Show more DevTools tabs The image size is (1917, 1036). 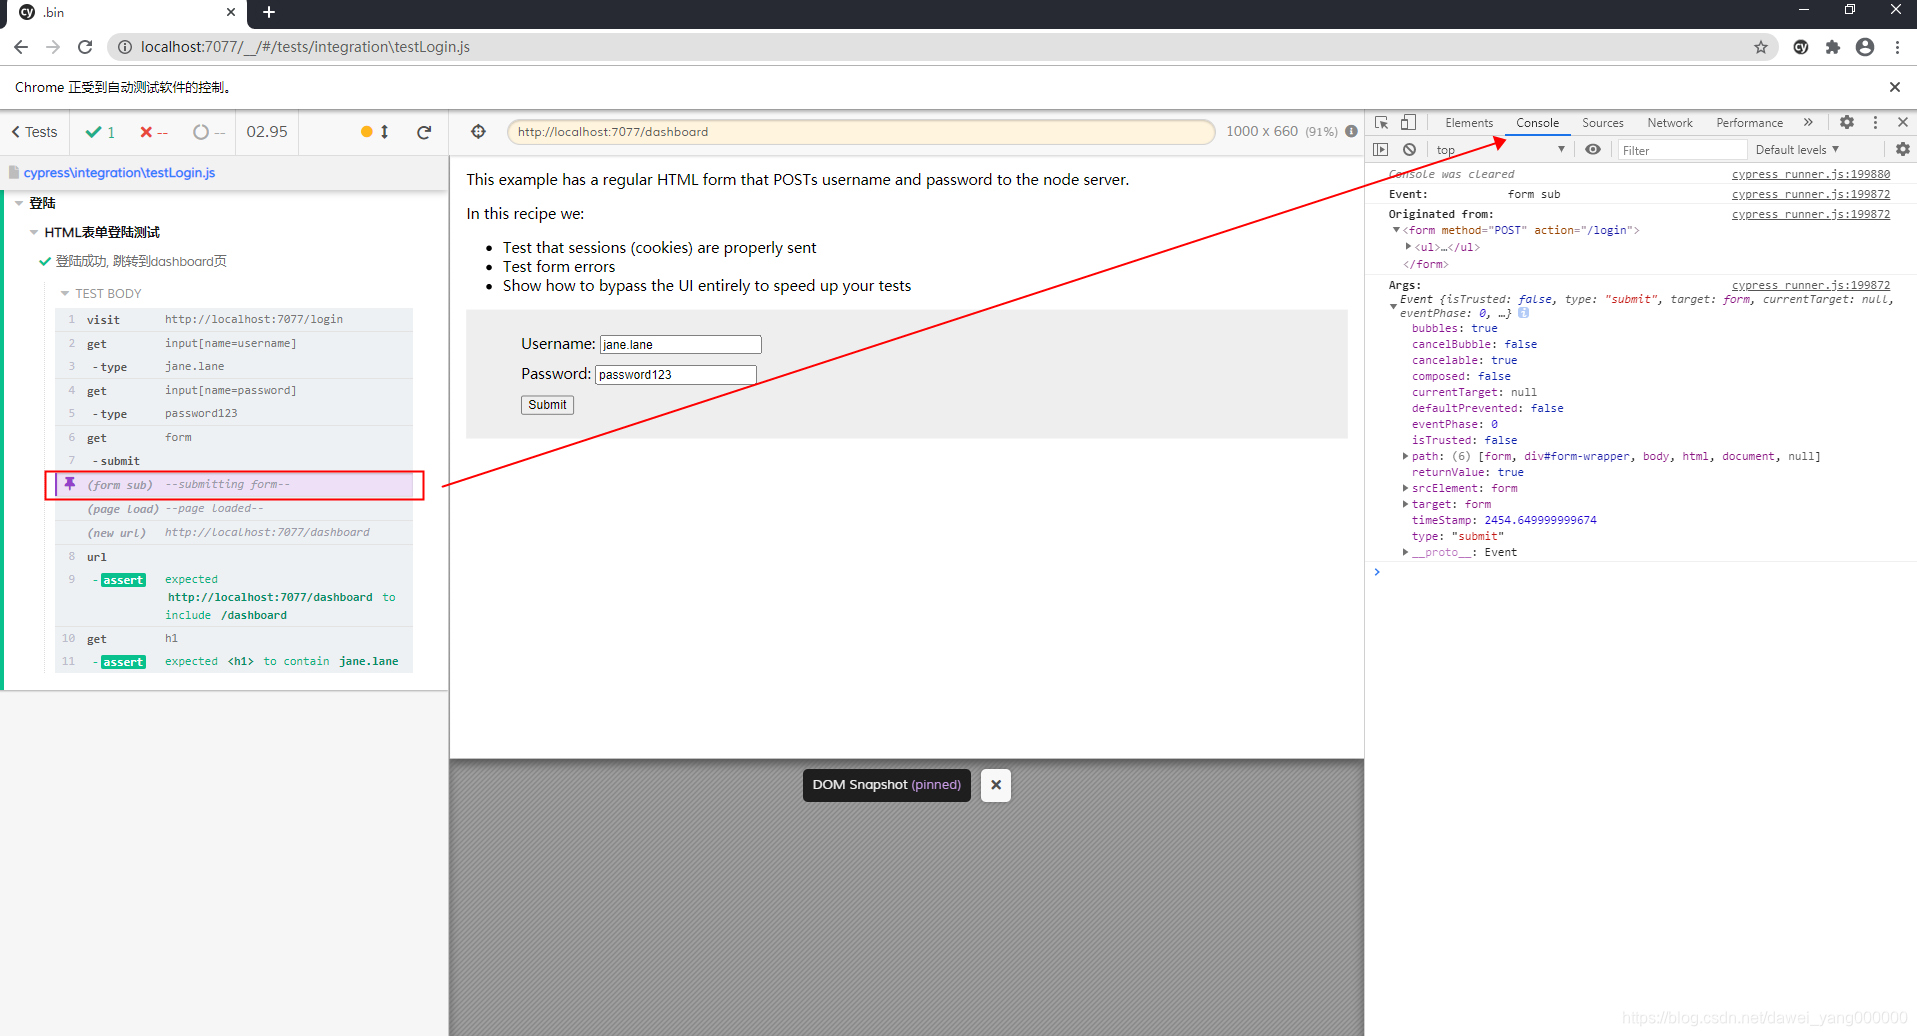click(x=1808, y=123)
